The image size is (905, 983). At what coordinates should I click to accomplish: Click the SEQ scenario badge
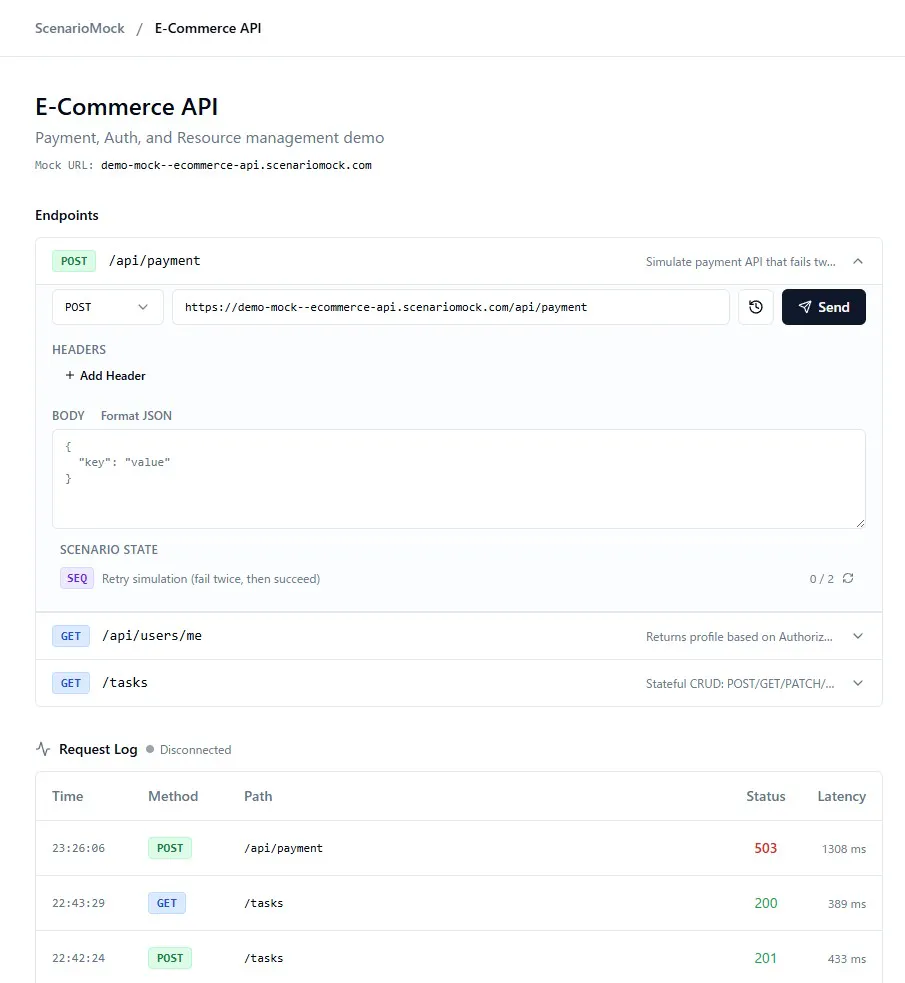(x=77, y=578)
